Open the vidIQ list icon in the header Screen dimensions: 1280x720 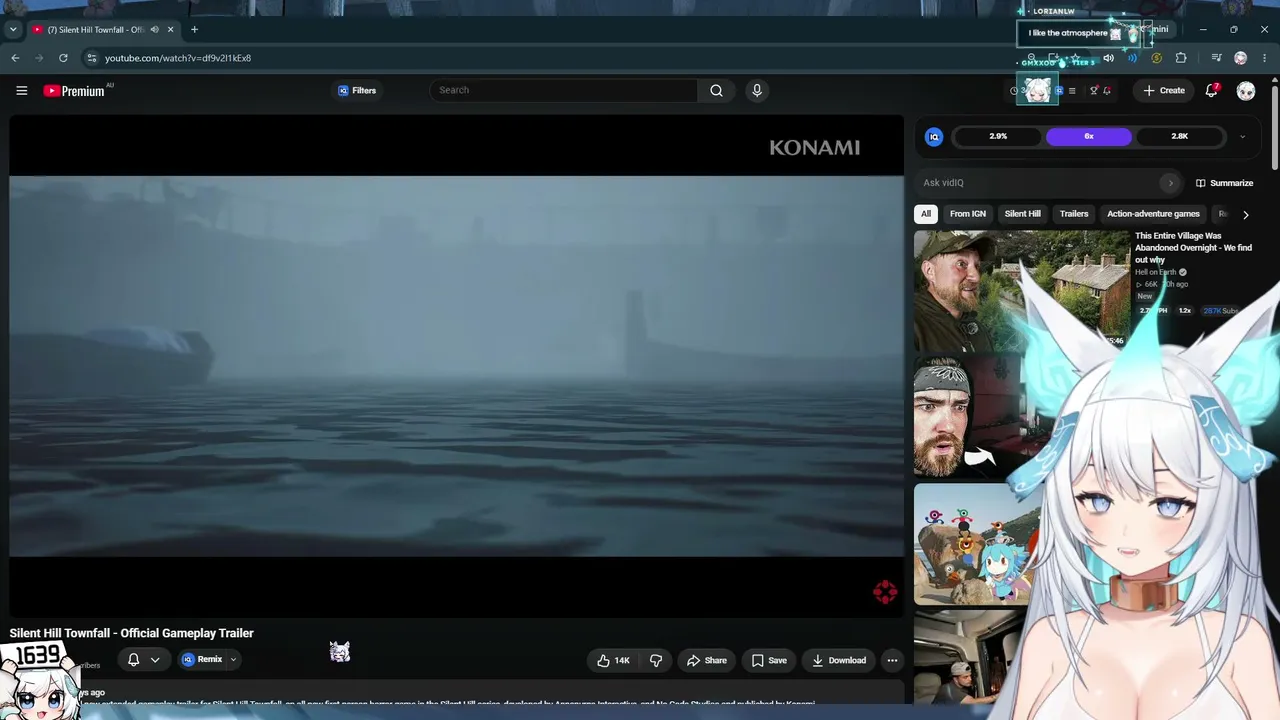click(1072, 91)
